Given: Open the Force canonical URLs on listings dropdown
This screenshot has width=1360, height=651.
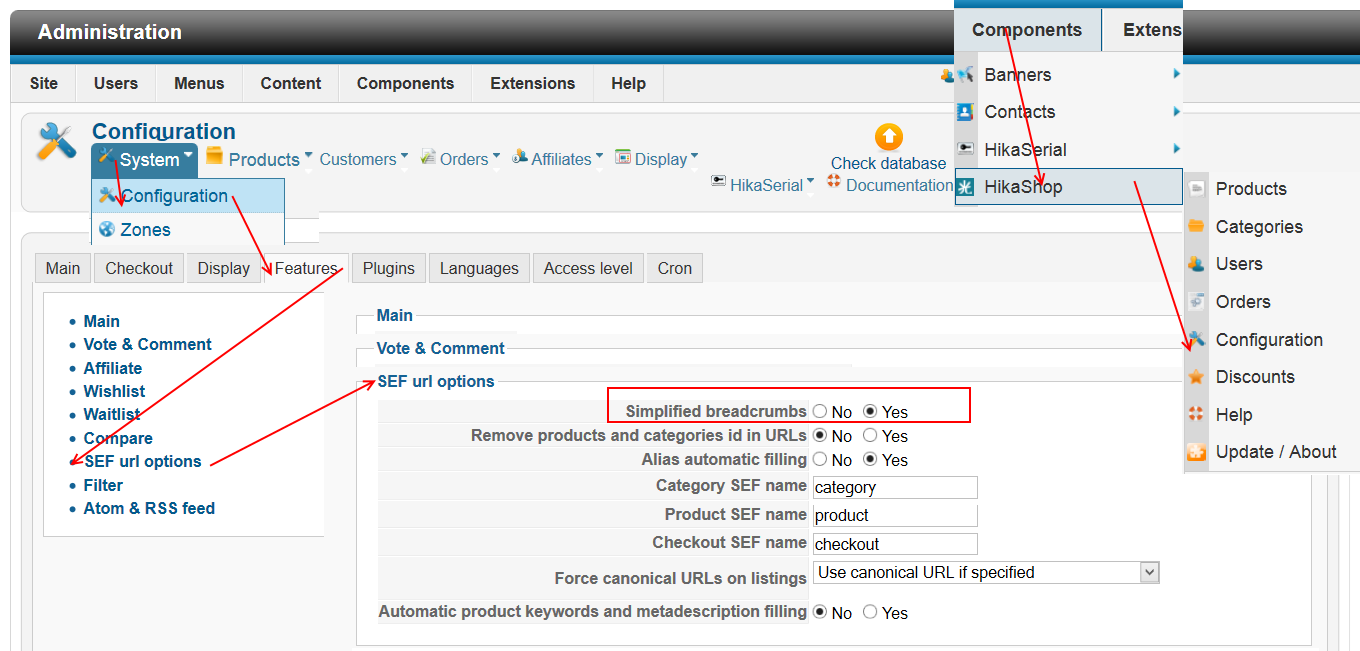Looking at the screenshot, I should click(x=986, y=573).
